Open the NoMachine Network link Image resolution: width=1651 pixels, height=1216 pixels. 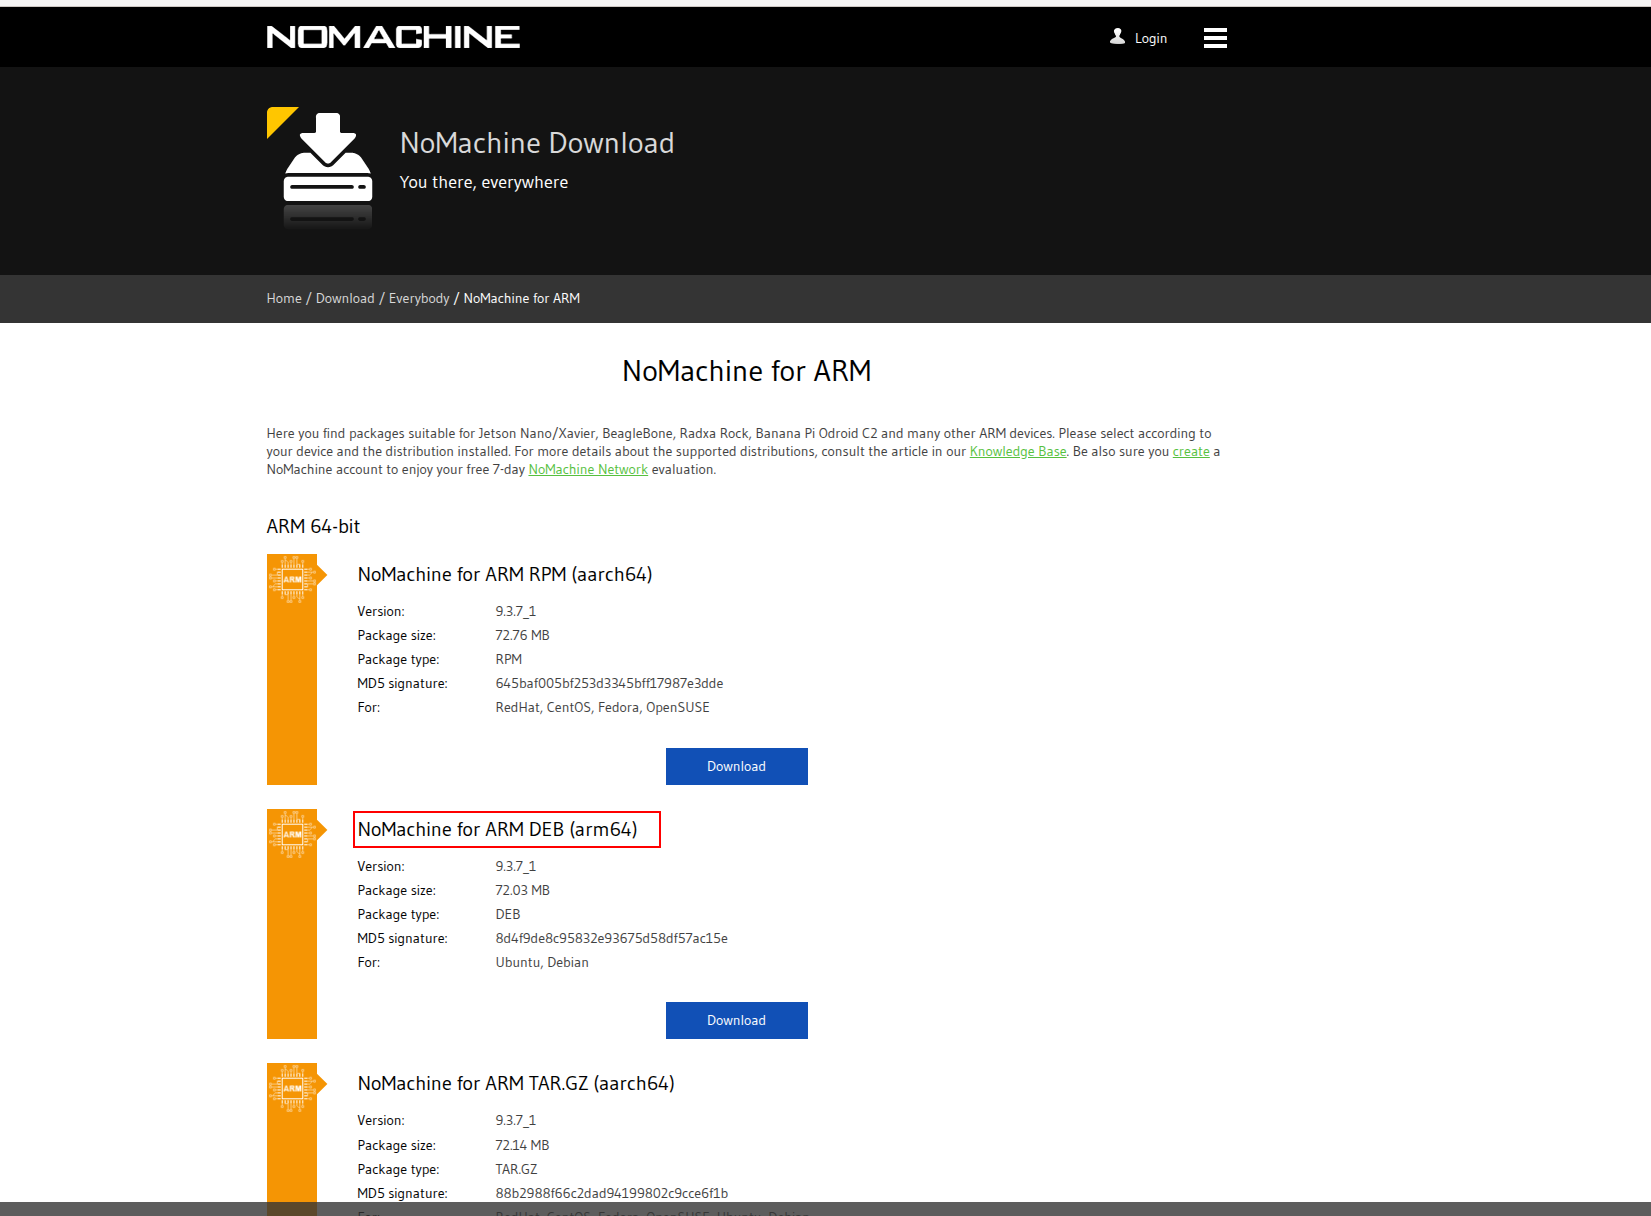[x=588, y=470]
